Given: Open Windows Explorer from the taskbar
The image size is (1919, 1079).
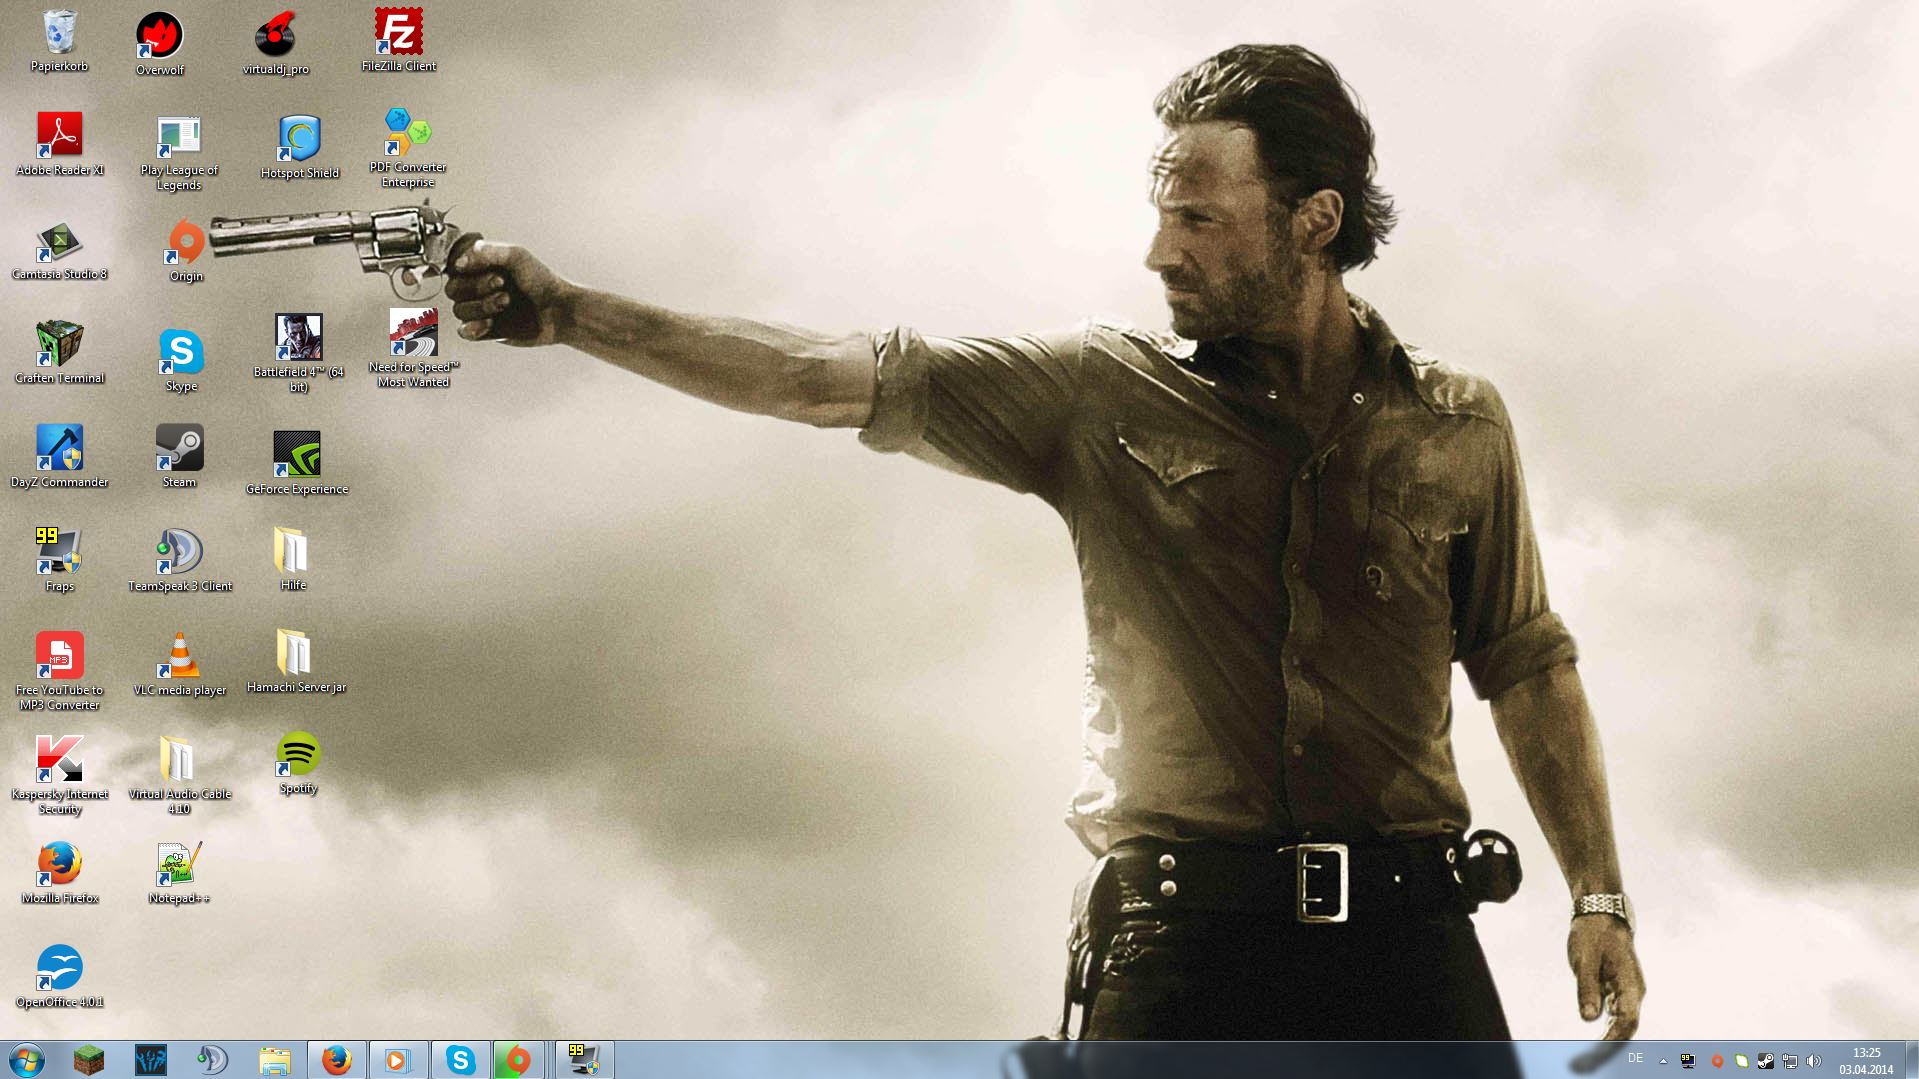Looking at the screenshot, I should click(274, 1060).
